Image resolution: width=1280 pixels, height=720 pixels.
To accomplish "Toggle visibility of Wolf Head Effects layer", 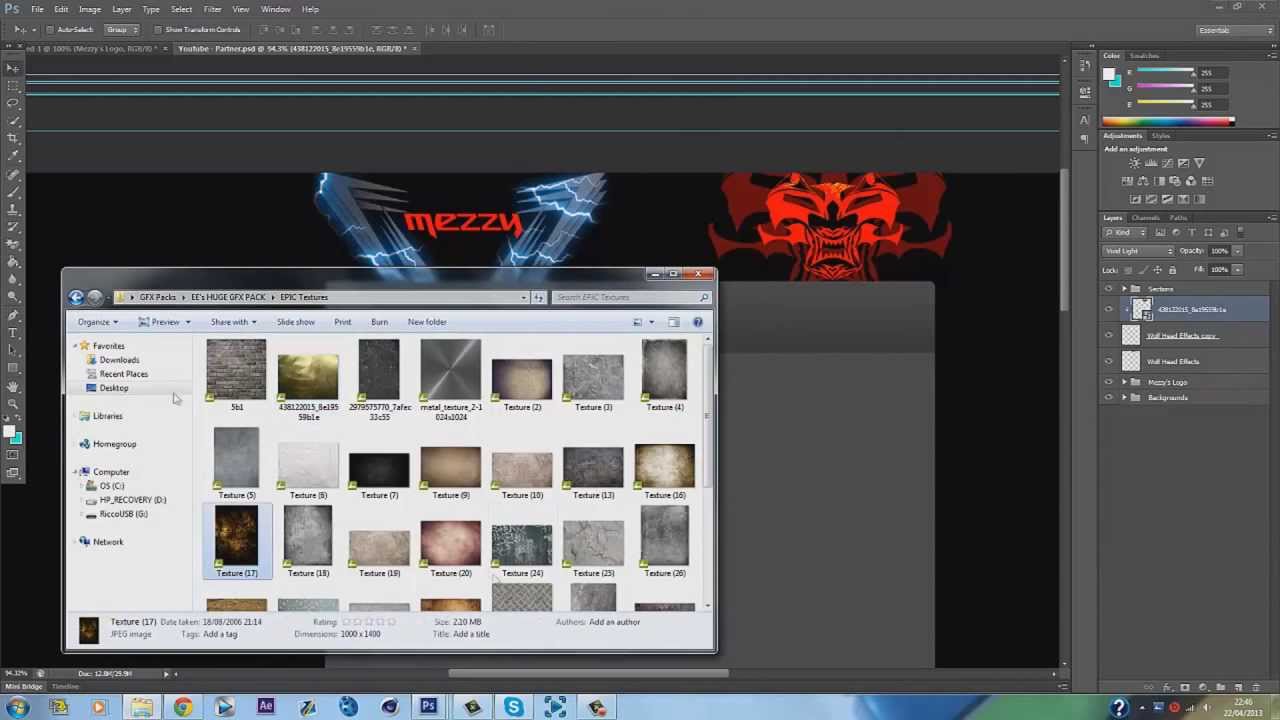I will click(1108, 361).
